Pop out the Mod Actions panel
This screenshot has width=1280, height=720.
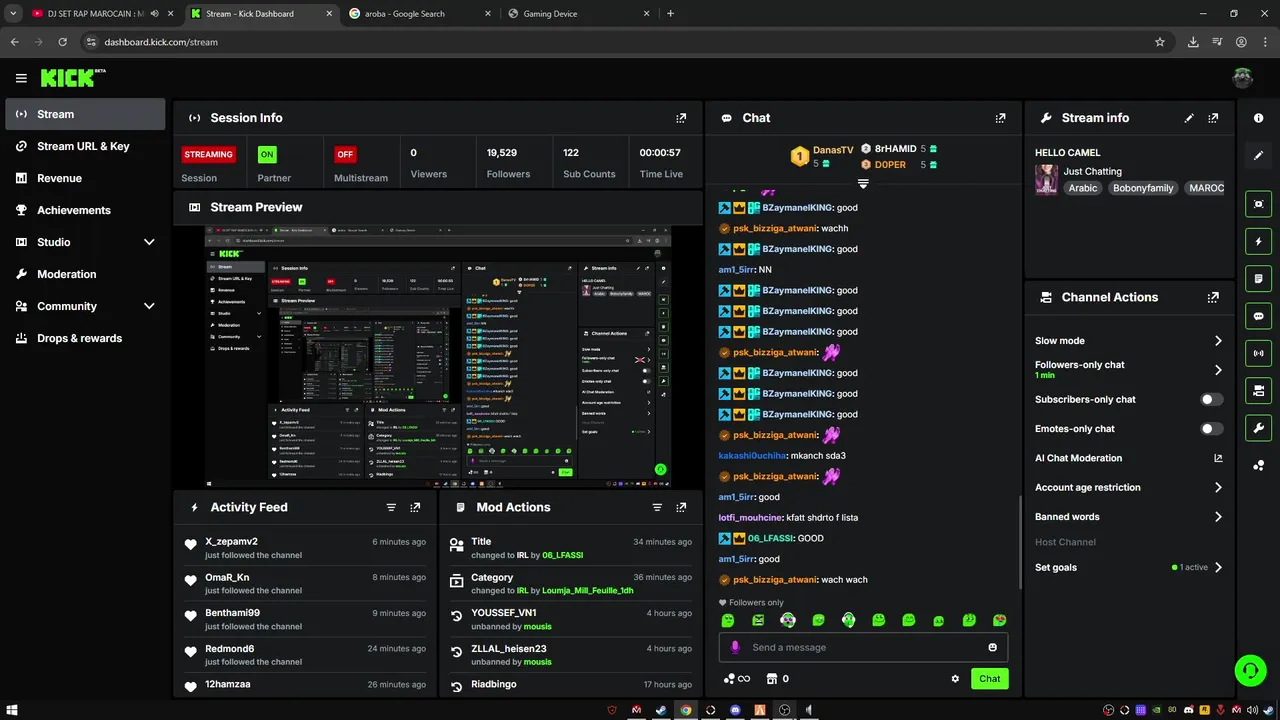click(x=681, y=507)
